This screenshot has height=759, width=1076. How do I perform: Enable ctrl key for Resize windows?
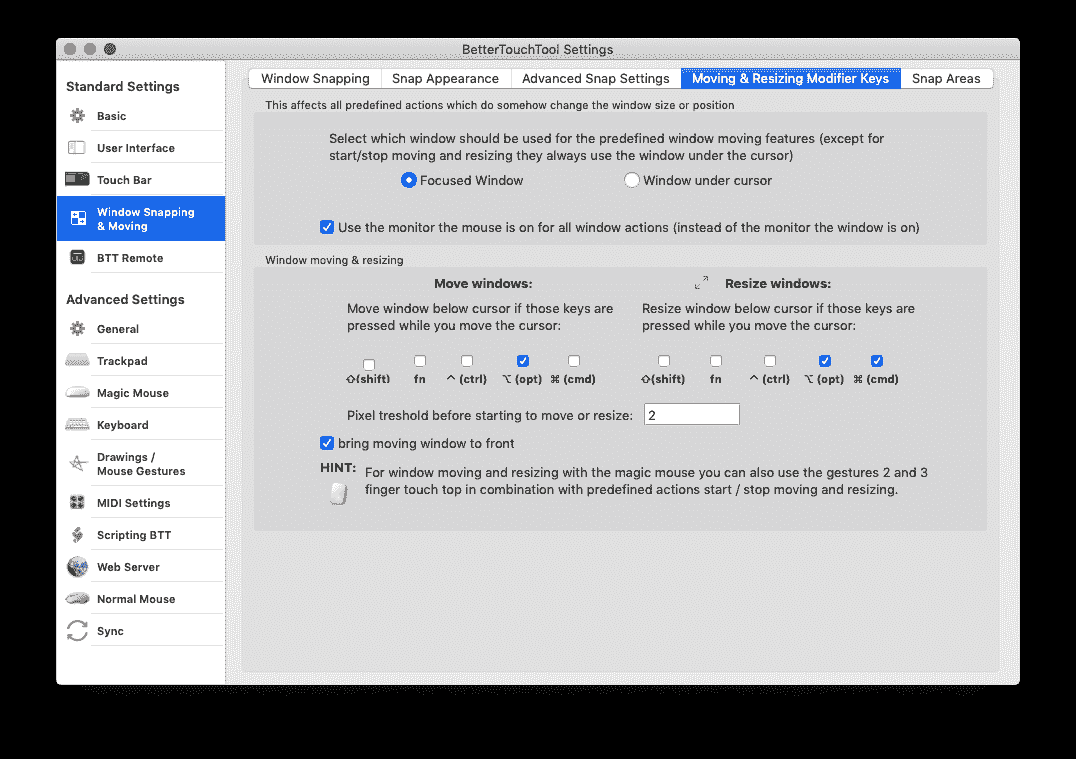pos(770,360)
